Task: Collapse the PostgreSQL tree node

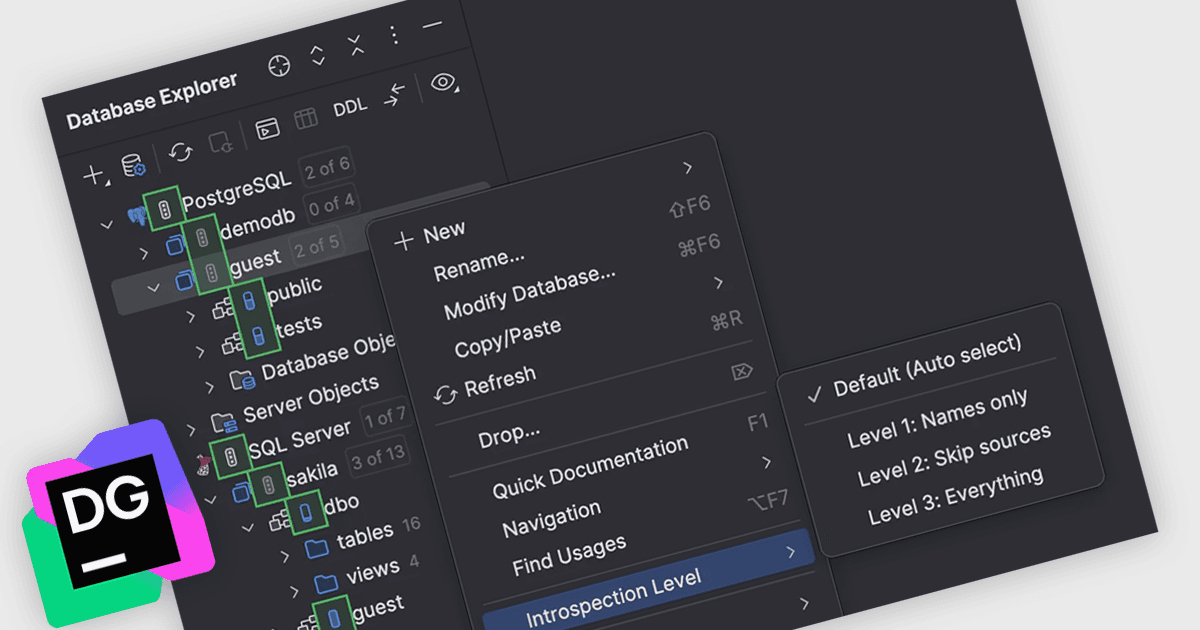Action: (x=107, y=225)
